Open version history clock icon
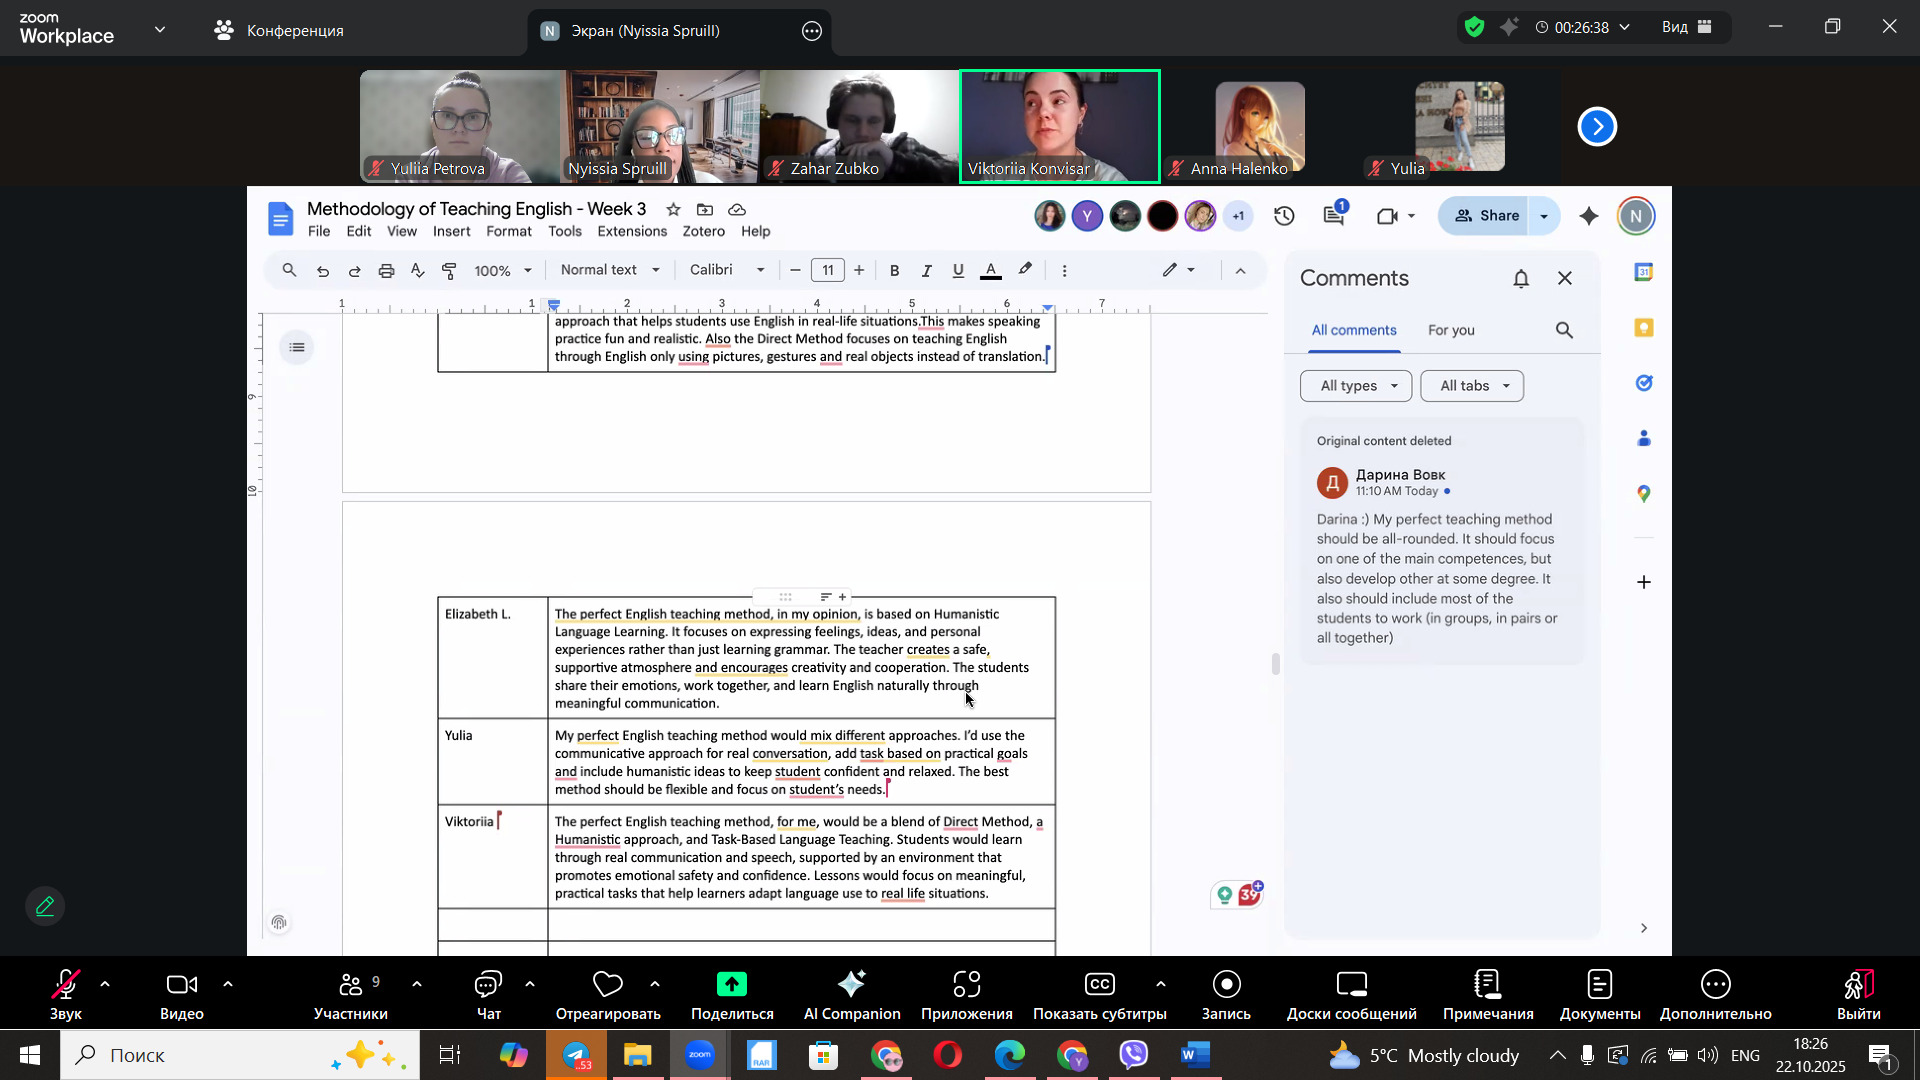The width and height of the screenshot is (1920, 1080). tap(1285, 216)
